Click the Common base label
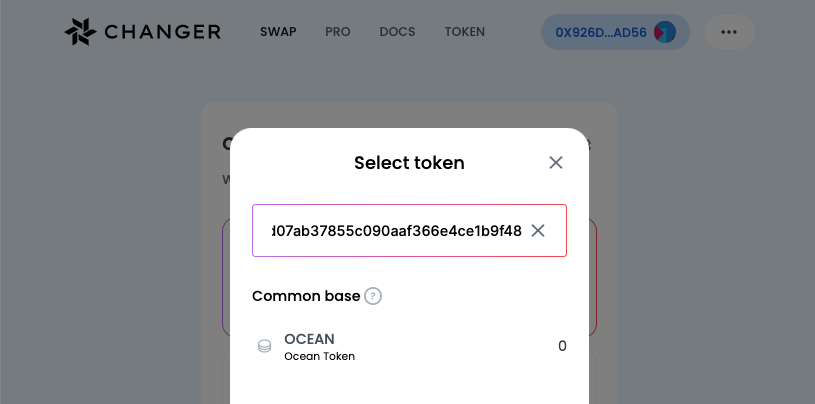 306,296
